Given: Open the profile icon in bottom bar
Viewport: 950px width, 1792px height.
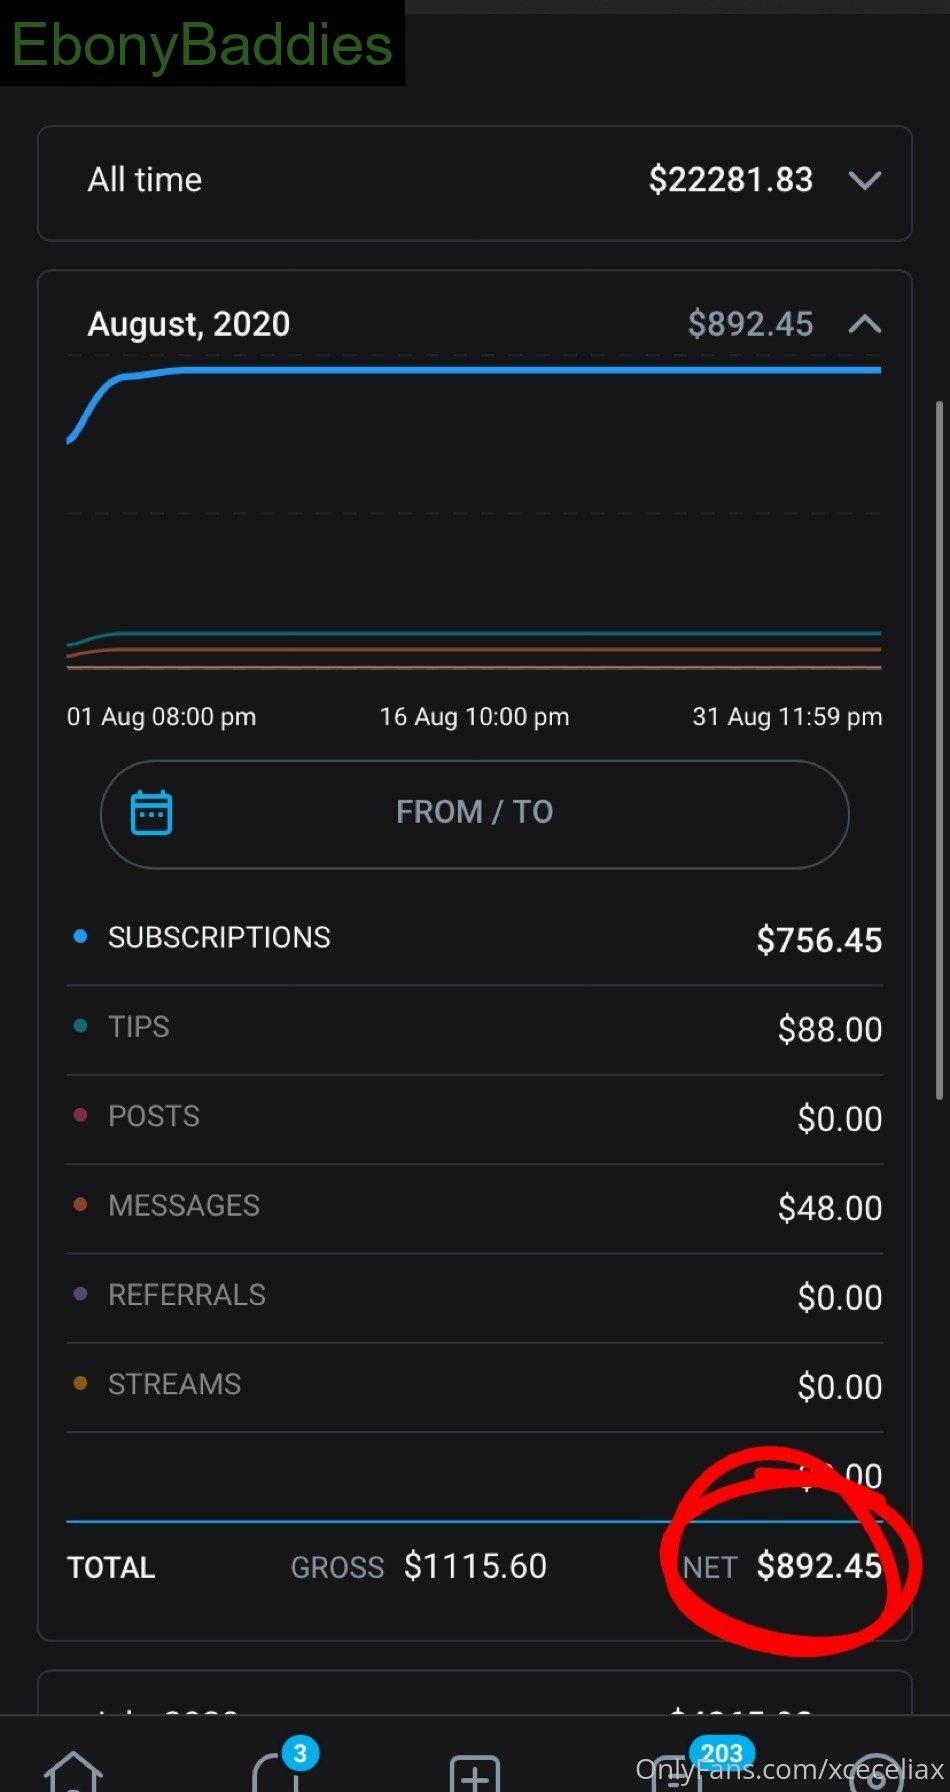Looking at the screenshot, I should pos(876,1773).
